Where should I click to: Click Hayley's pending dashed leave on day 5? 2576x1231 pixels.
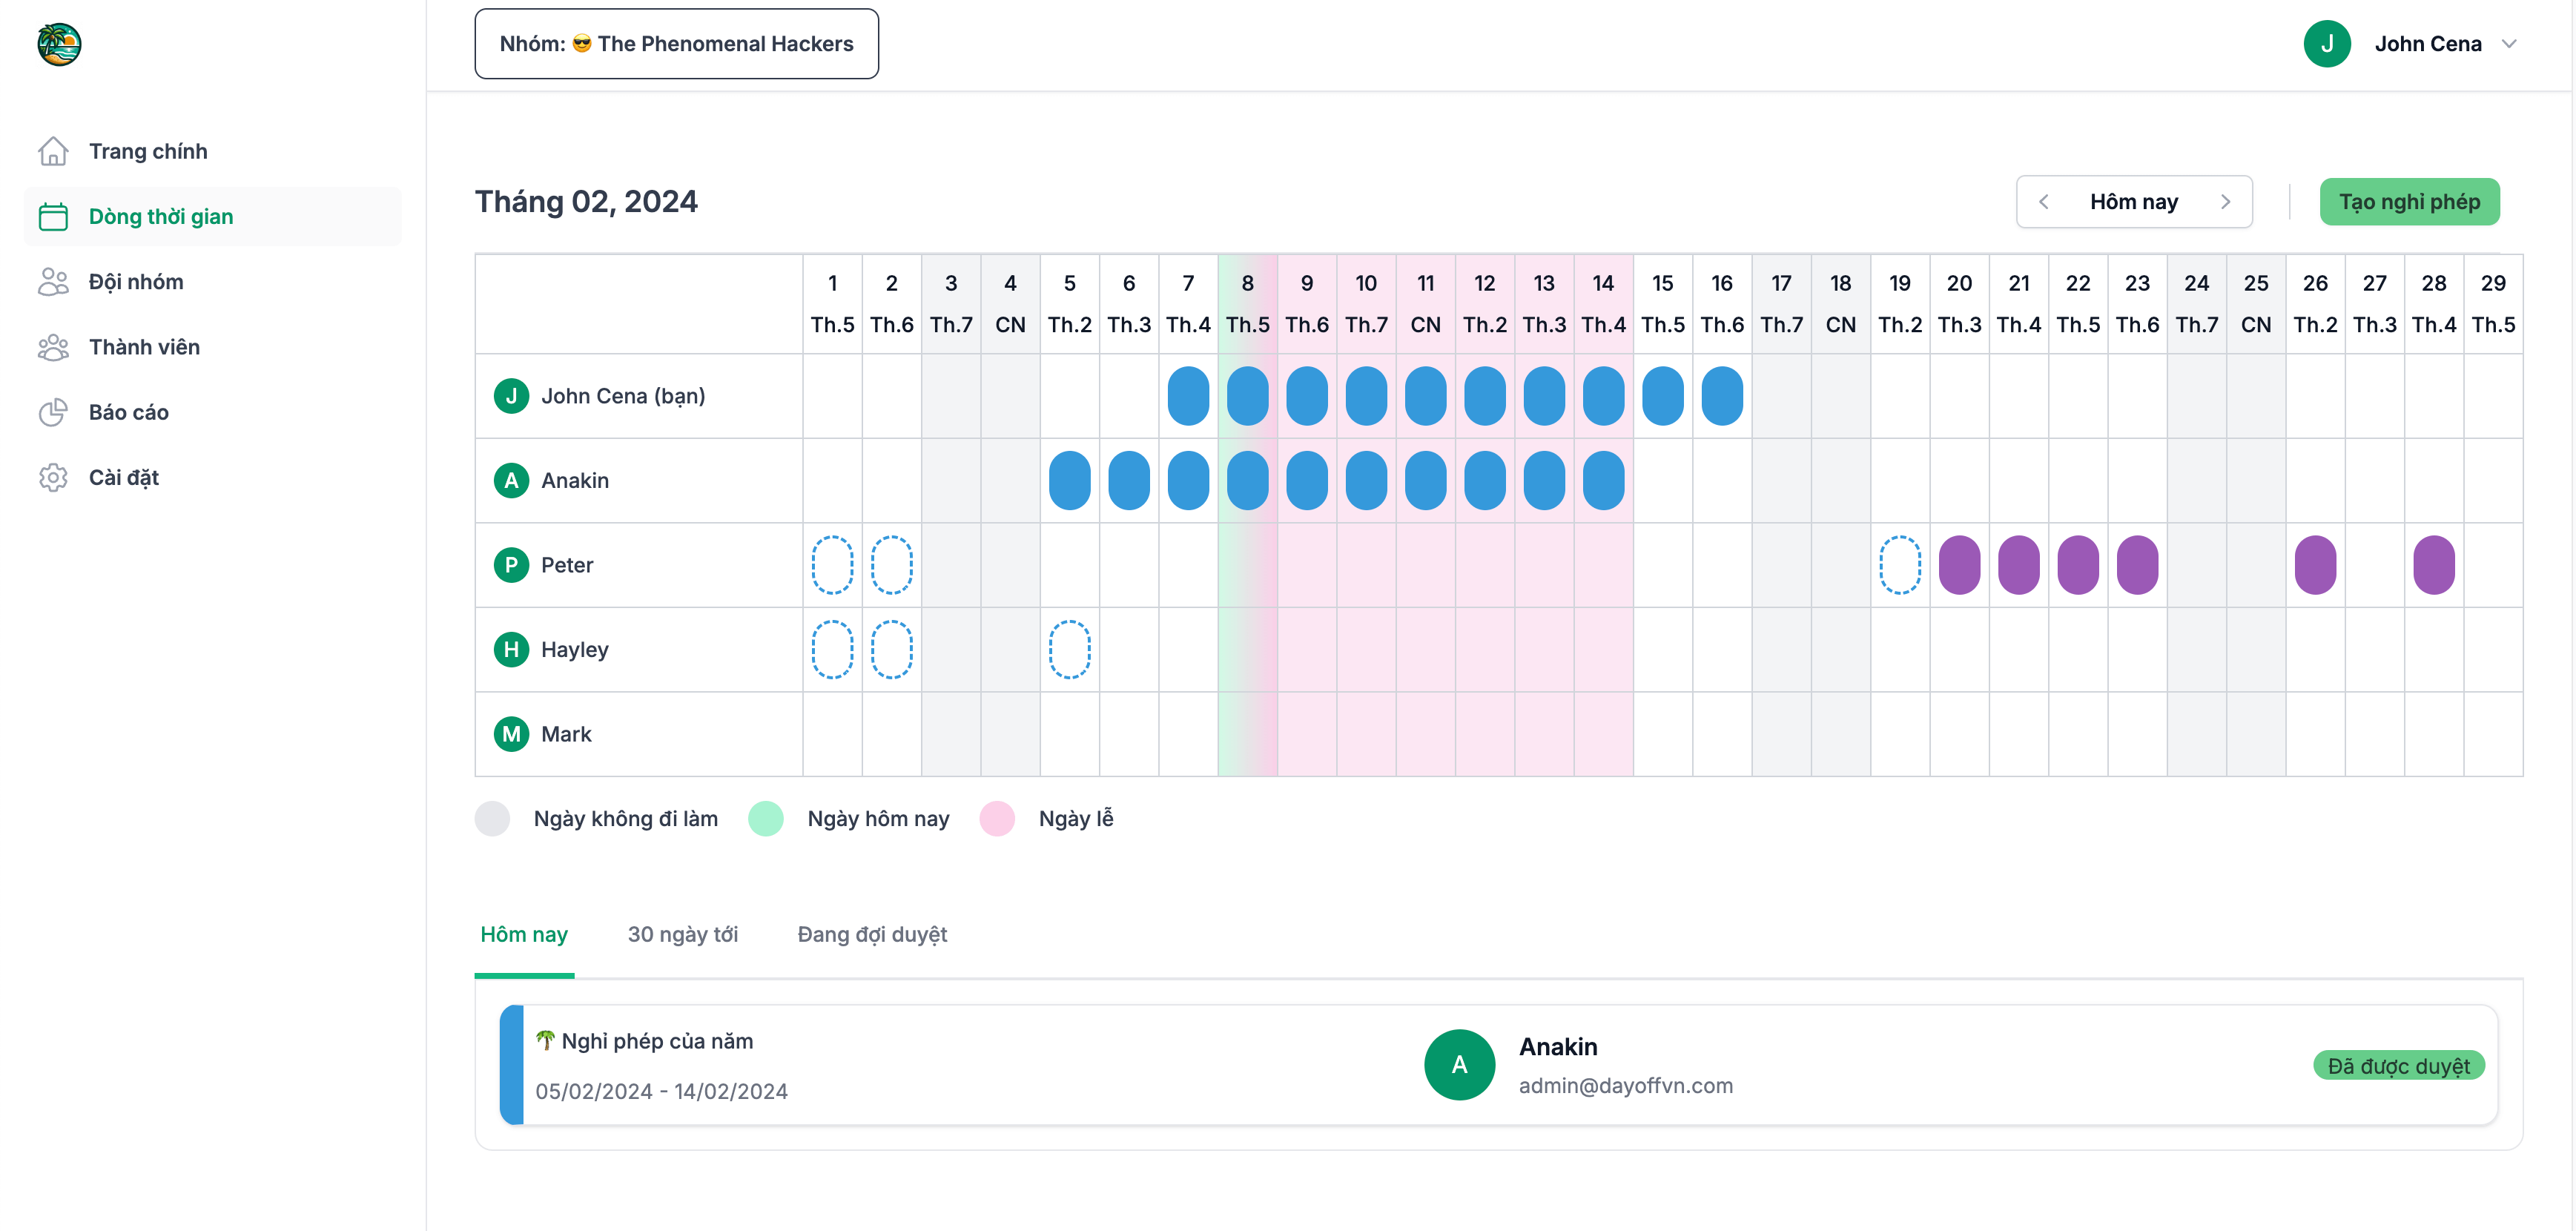[x=1069, y=650]
